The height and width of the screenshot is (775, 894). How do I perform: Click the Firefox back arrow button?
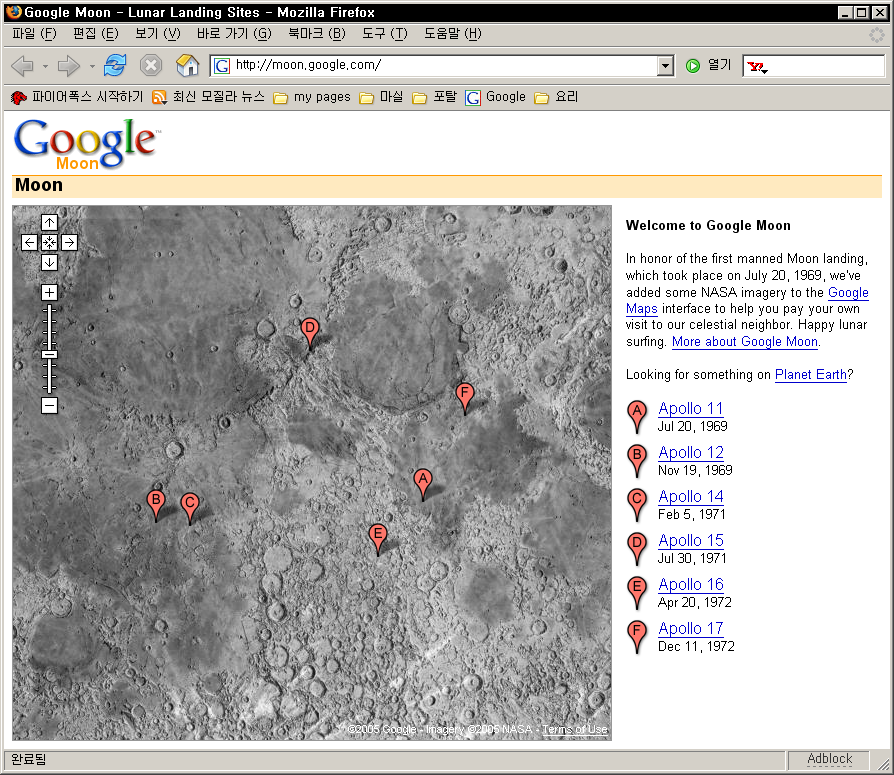(x=23, y=66)
